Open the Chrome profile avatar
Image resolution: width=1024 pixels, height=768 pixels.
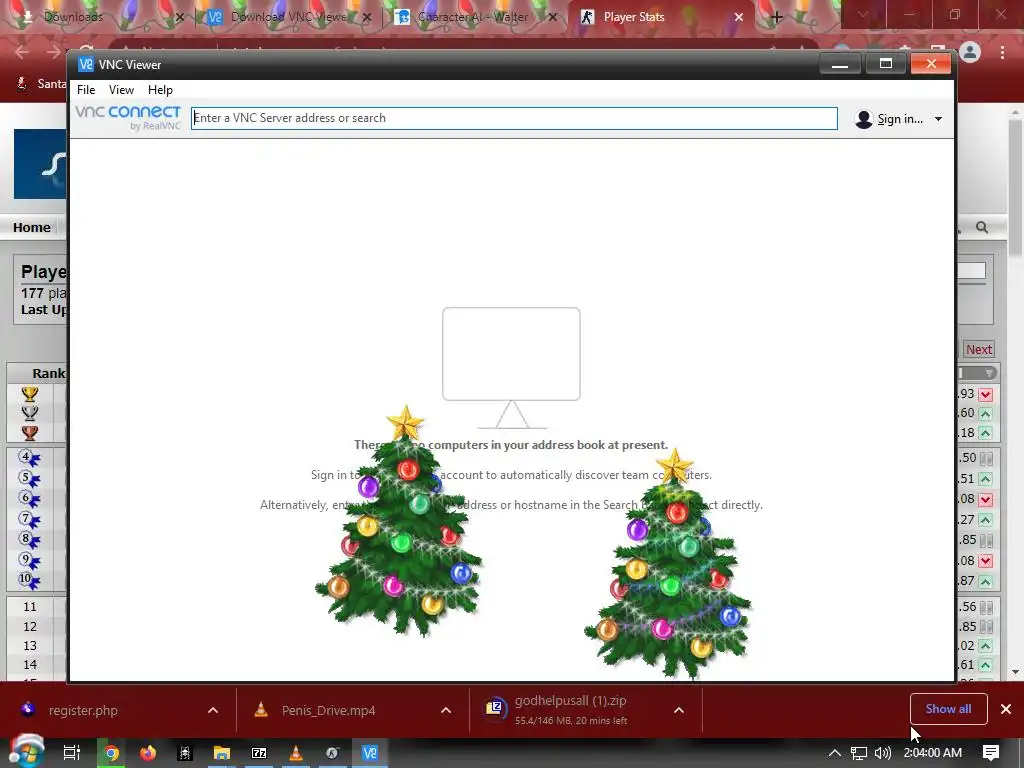pos(970,52)
